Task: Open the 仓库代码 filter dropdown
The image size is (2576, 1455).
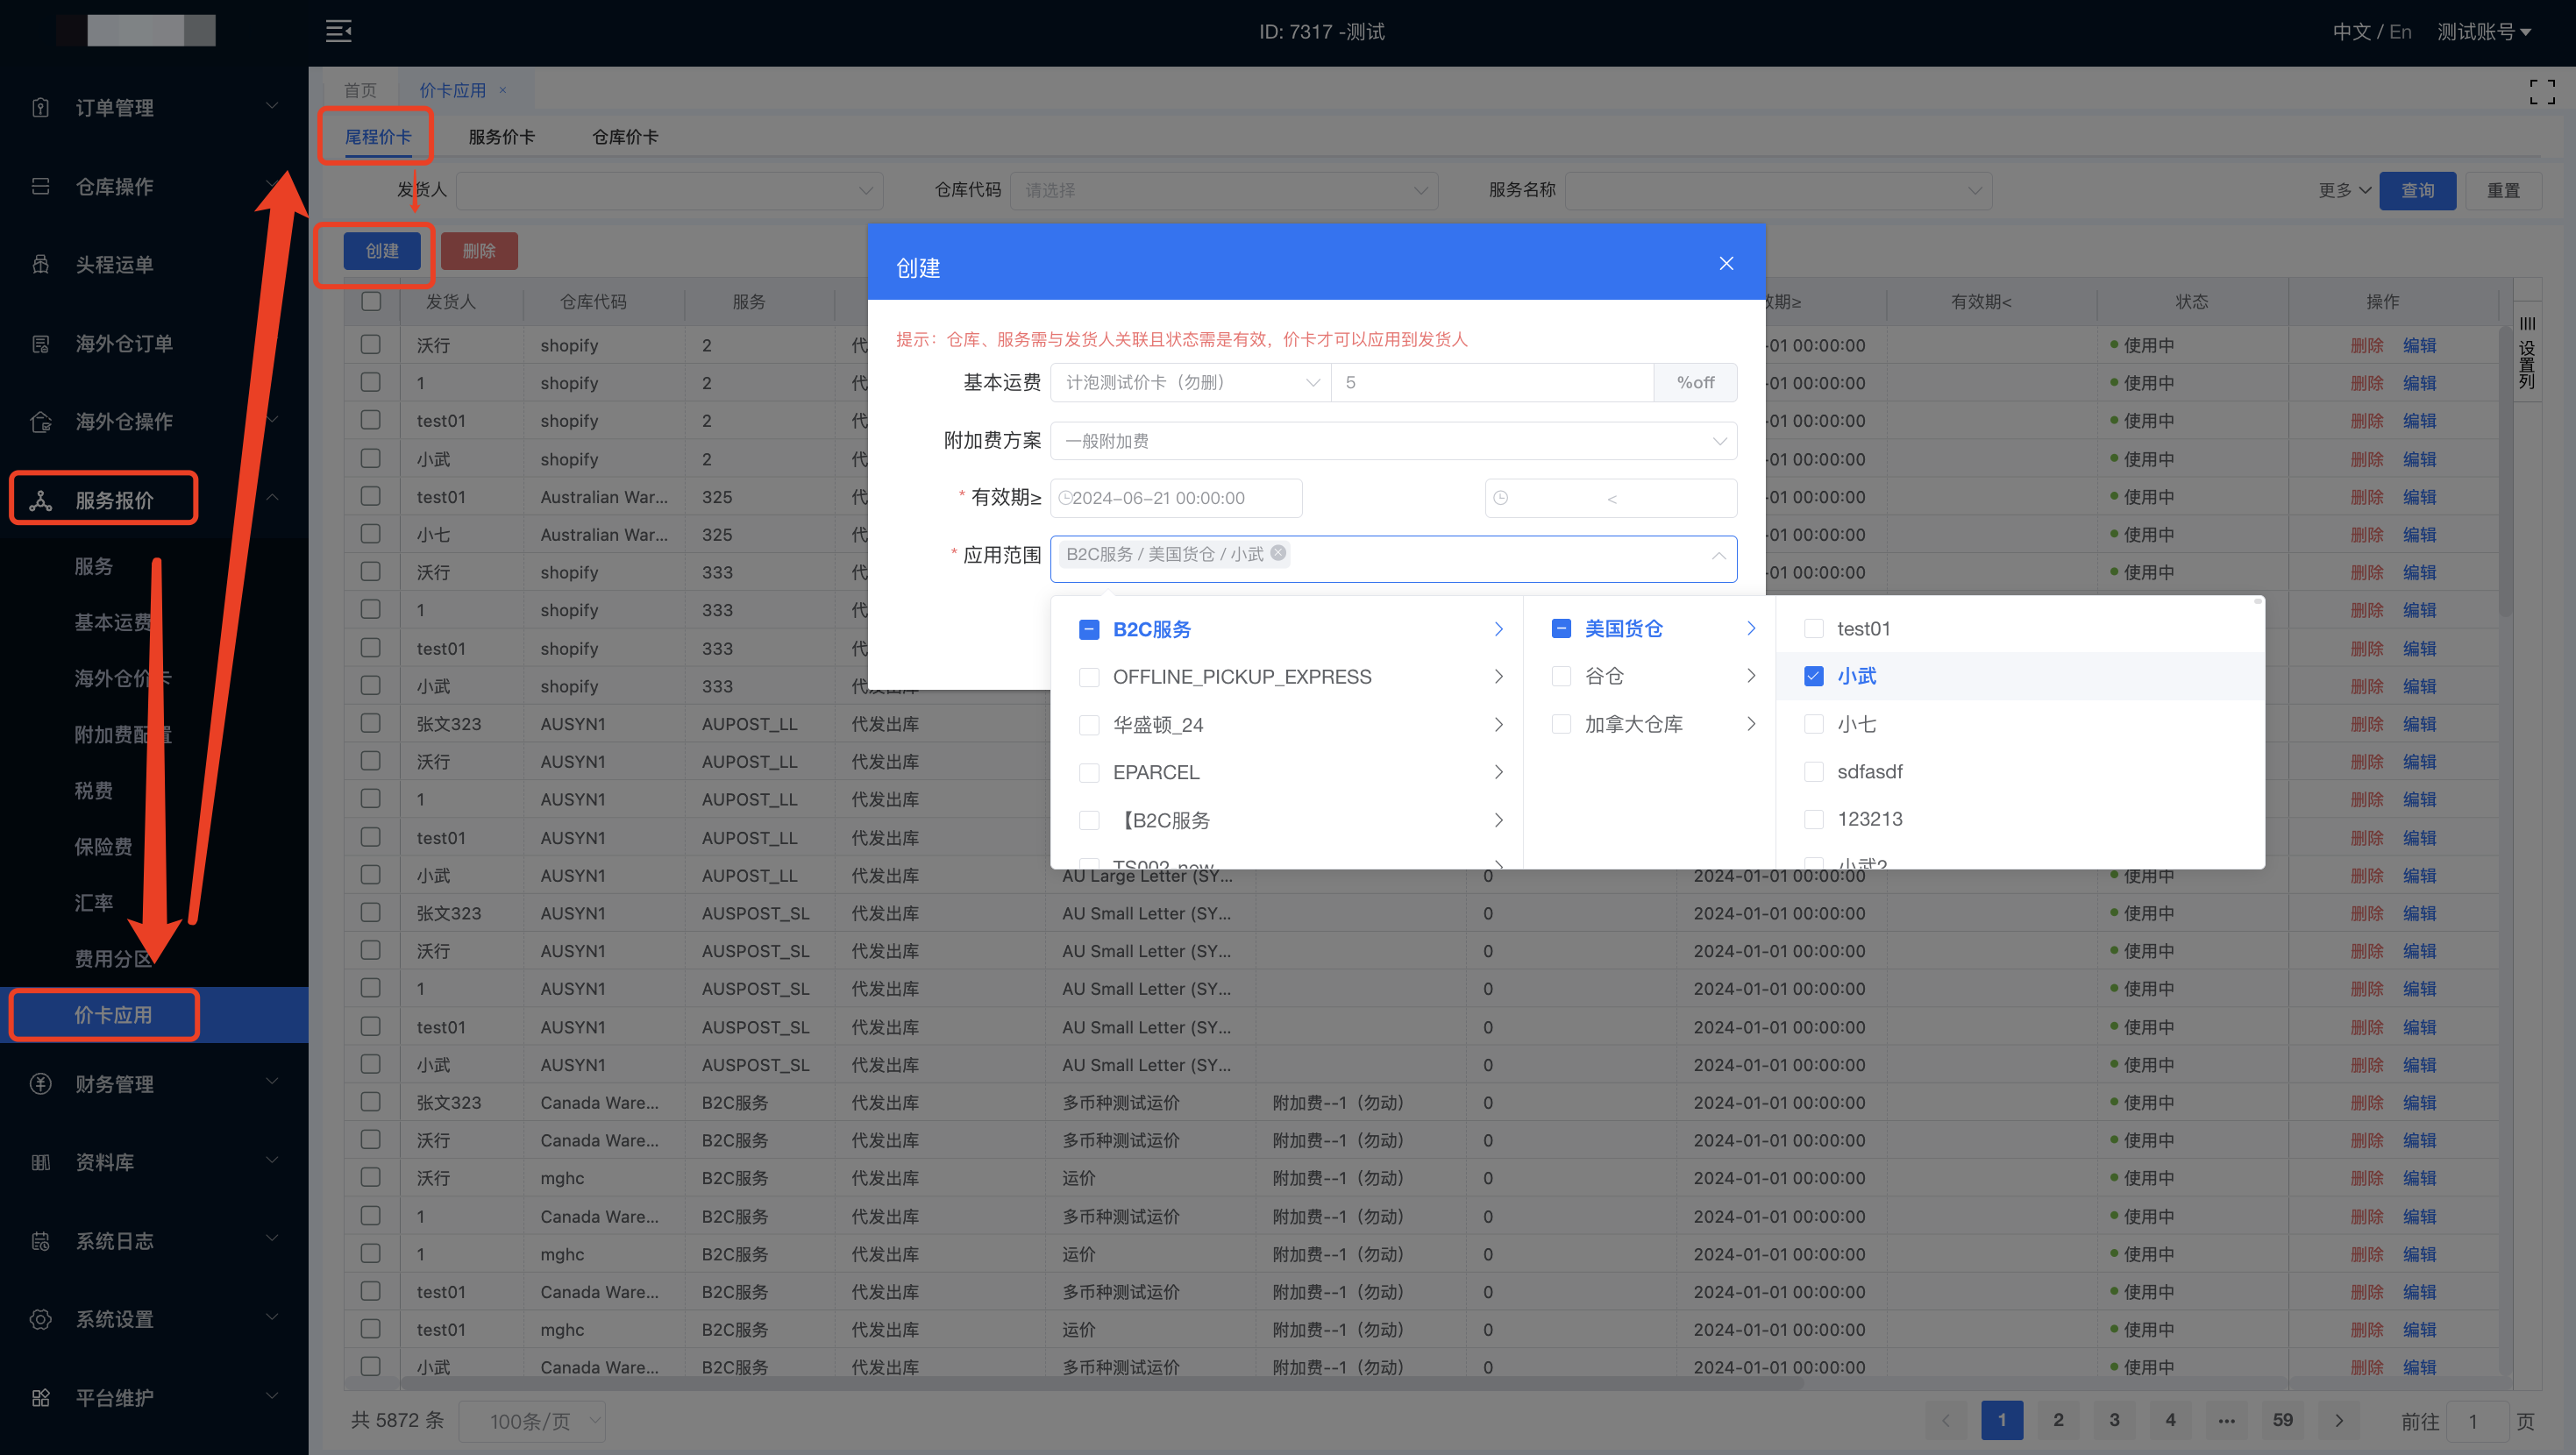Action: tap(1224, 190)
